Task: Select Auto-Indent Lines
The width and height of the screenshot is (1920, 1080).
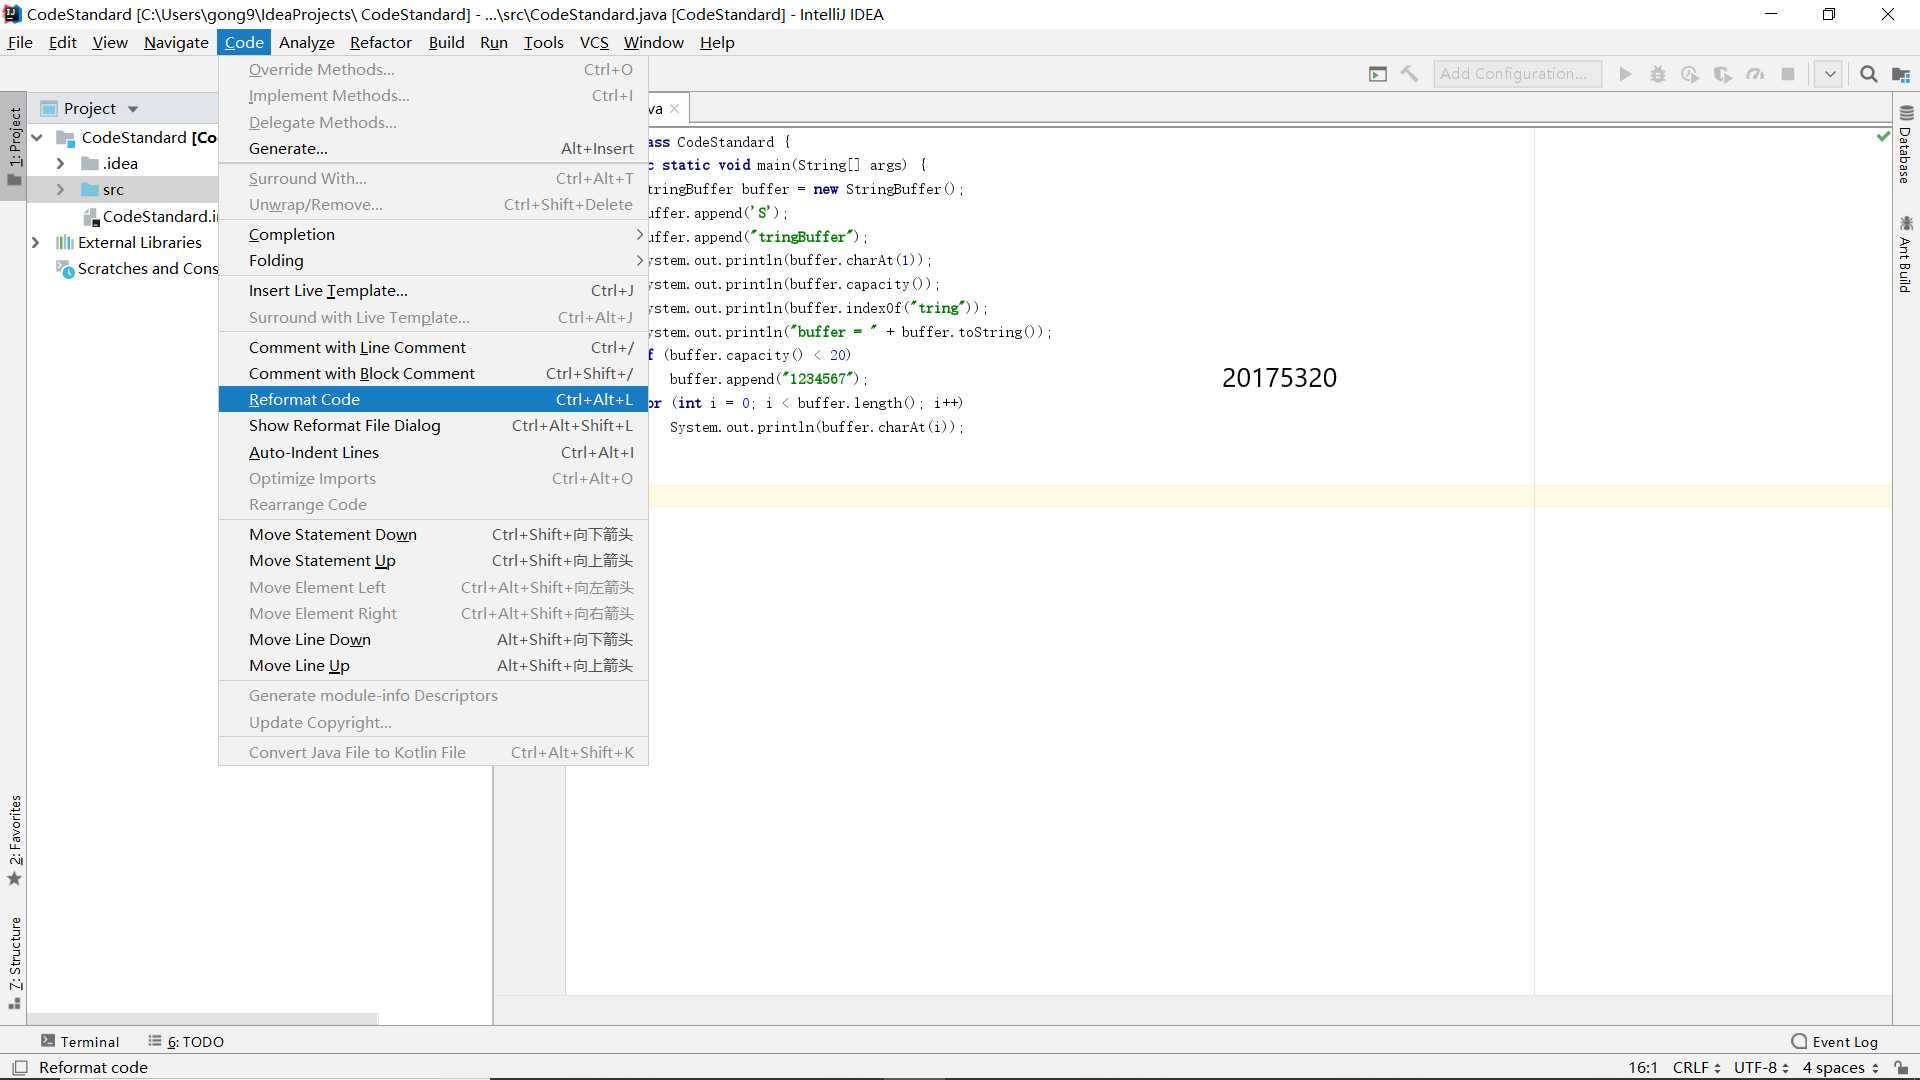Action: click(x=433, y=452)
